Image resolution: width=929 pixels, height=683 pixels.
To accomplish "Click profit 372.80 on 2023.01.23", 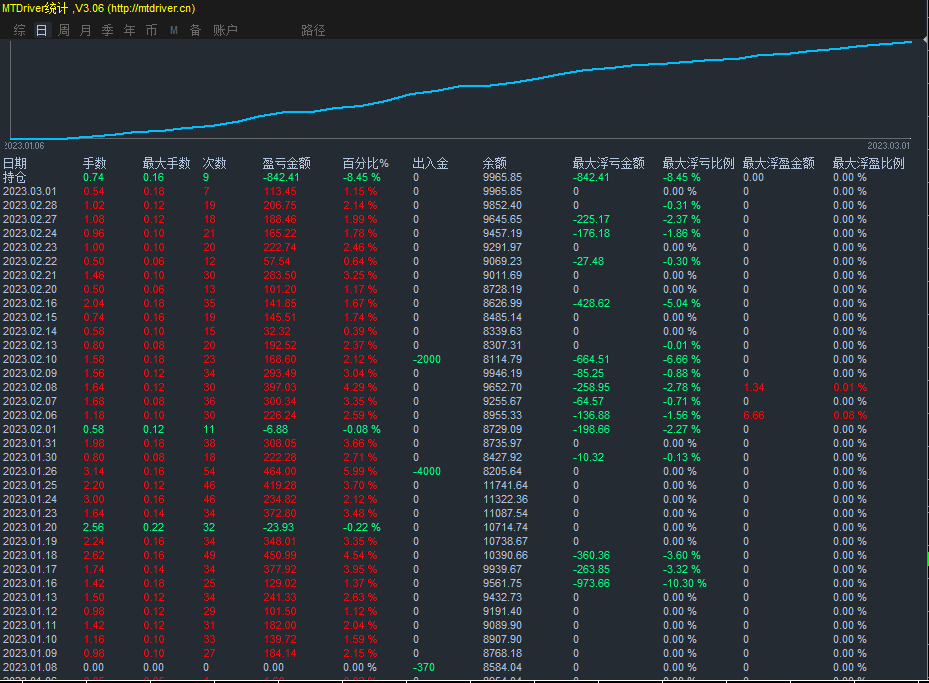I will (280, 514).
